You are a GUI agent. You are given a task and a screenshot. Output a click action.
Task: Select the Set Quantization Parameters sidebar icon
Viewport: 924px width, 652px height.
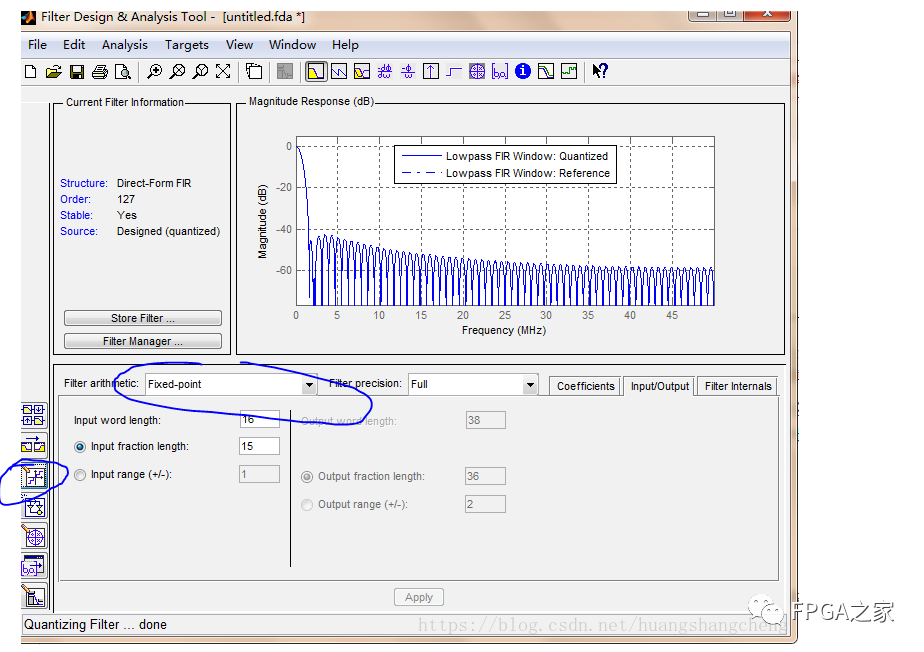pyautogui.click(x=34, y=476)
